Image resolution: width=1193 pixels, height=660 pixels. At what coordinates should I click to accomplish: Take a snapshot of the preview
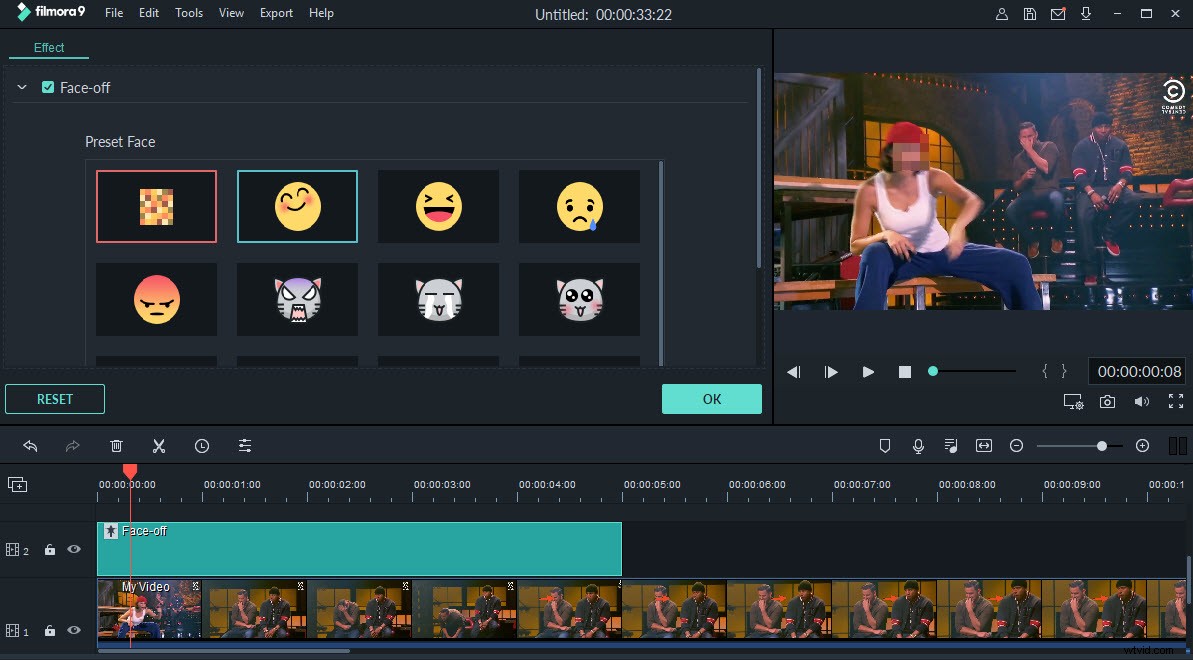coord(1107,401)
